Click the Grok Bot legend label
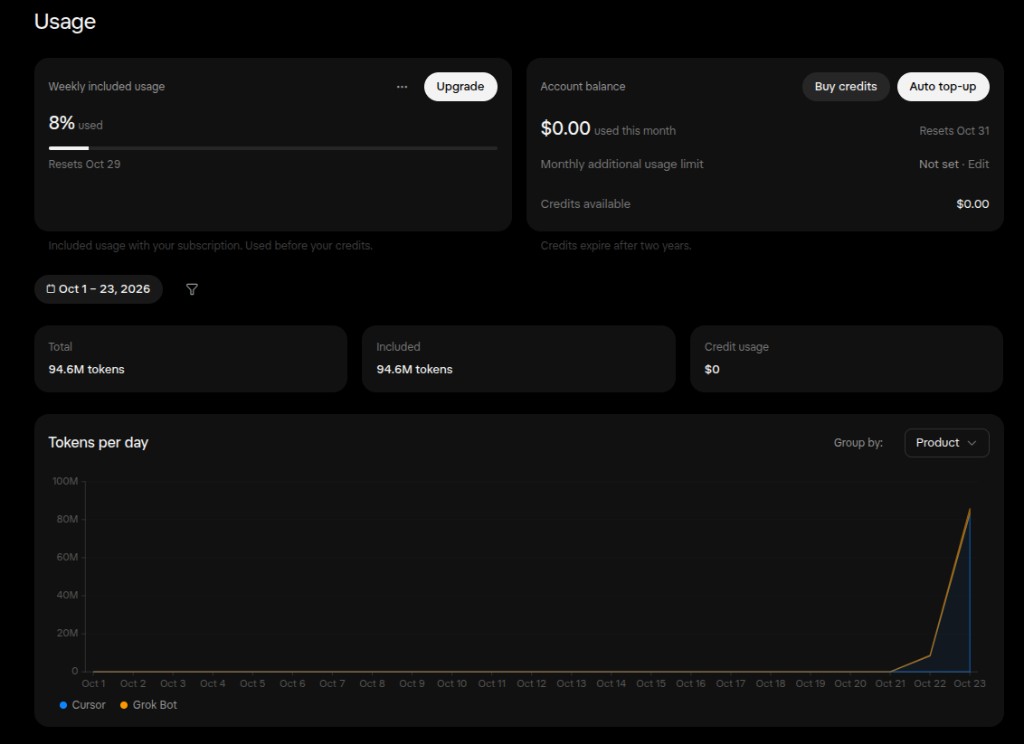Image resolution: width=1024 pixels, height=744 pixels. coord(155,705)
